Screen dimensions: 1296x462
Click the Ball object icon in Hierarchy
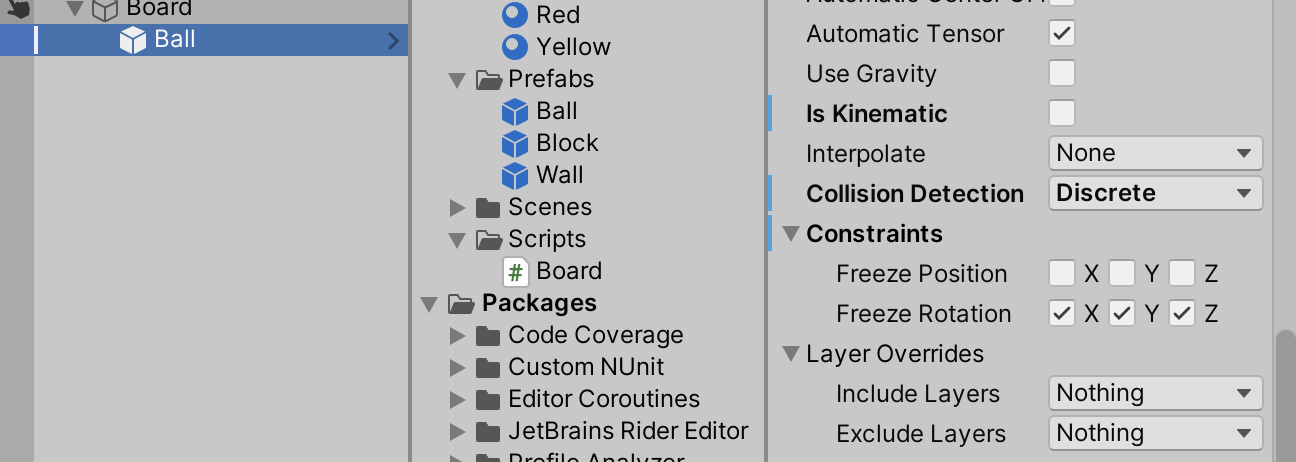tap(133, 40)
